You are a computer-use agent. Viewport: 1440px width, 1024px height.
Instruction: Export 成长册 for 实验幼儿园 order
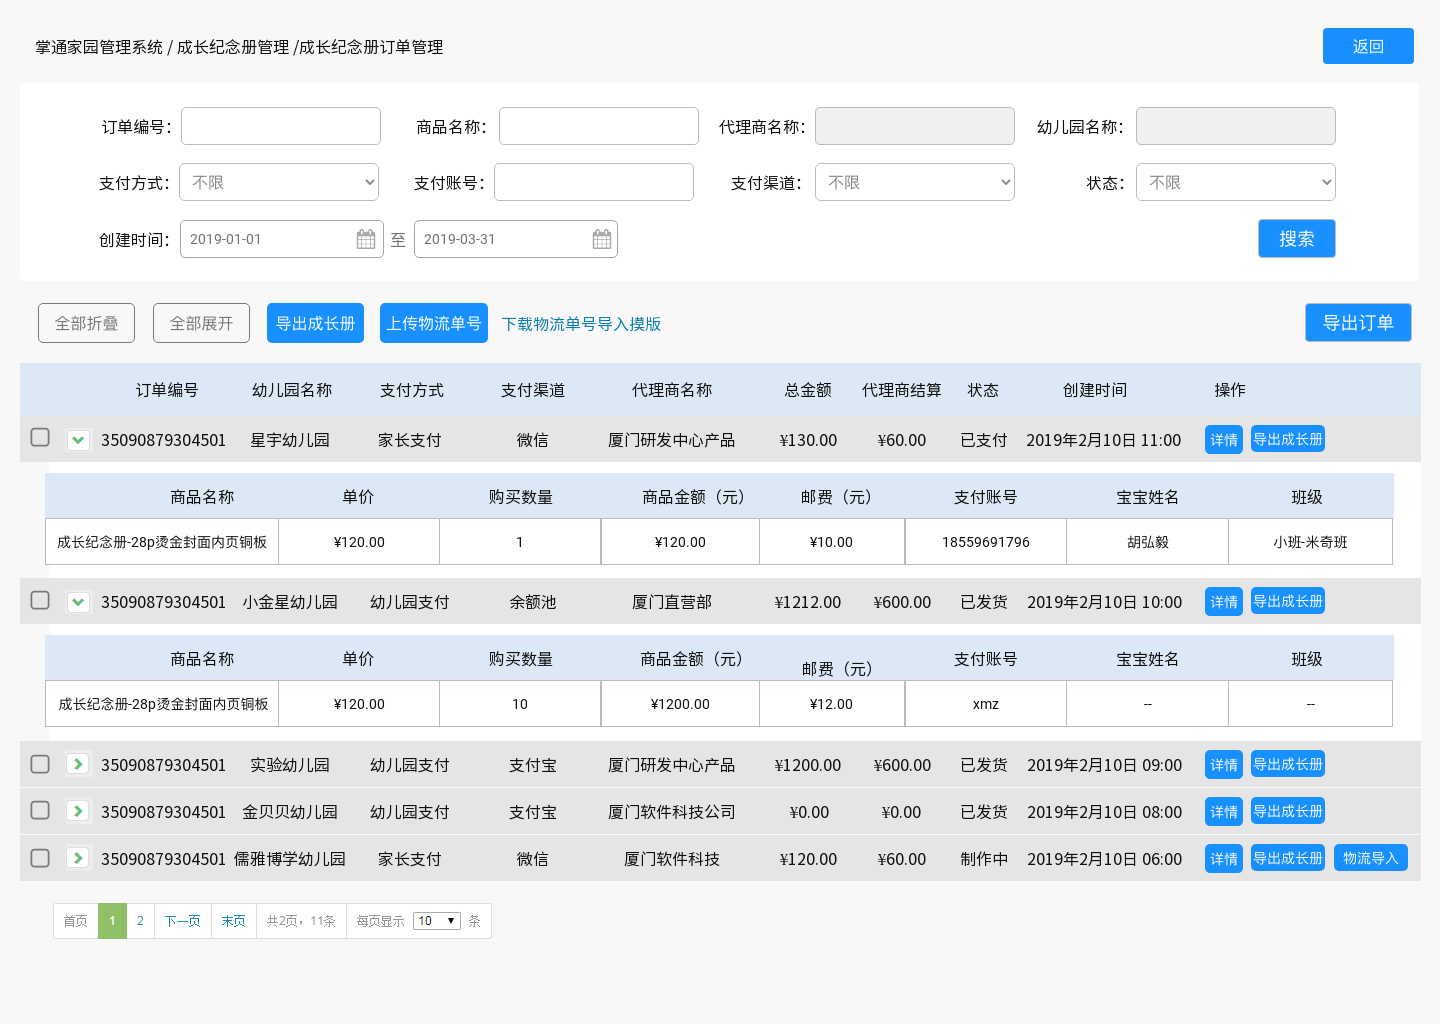(1288, 764)
